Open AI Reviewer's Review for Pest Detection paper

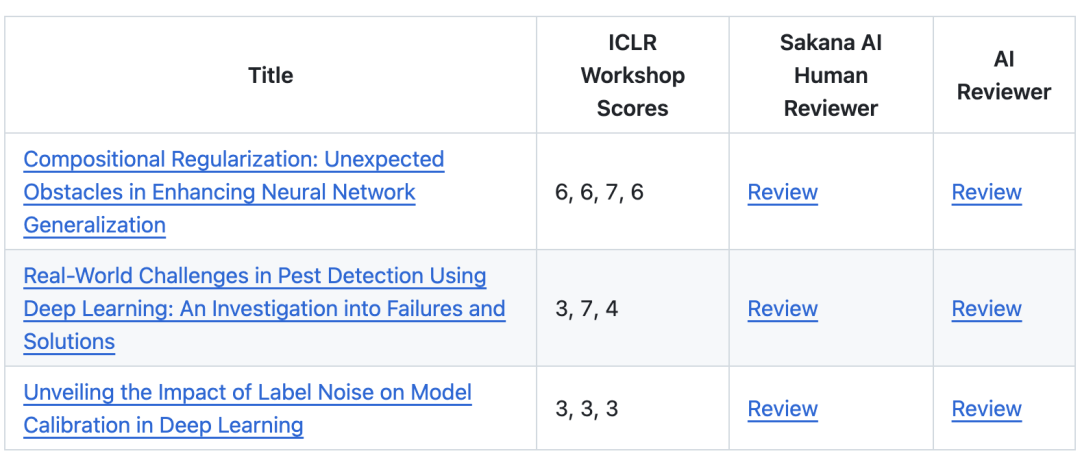tap(986, 309)
